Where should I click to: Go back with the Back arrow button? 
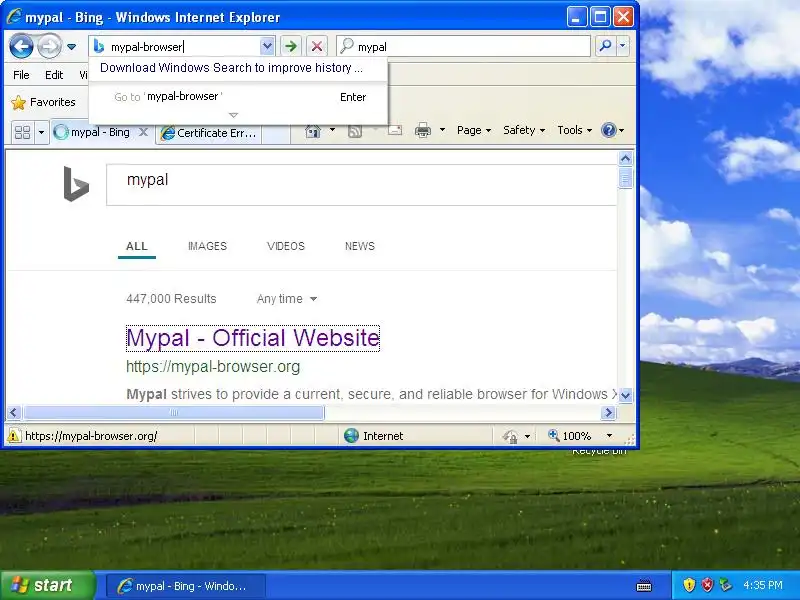click(21, 46)
